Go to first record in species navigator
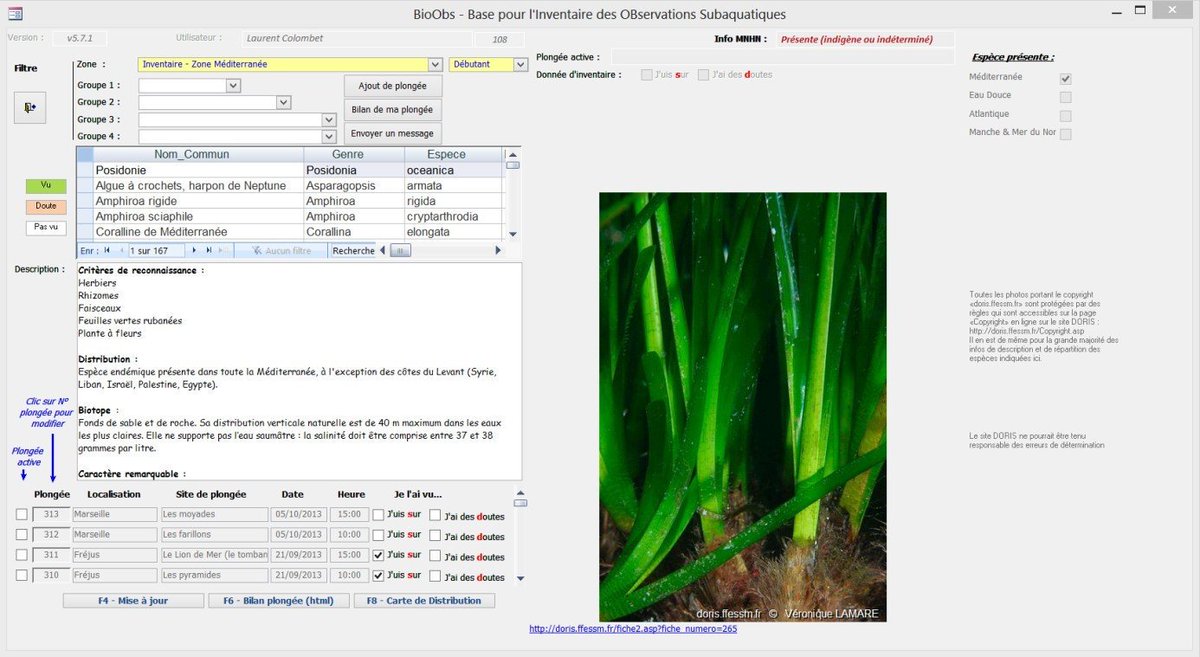 107,250
